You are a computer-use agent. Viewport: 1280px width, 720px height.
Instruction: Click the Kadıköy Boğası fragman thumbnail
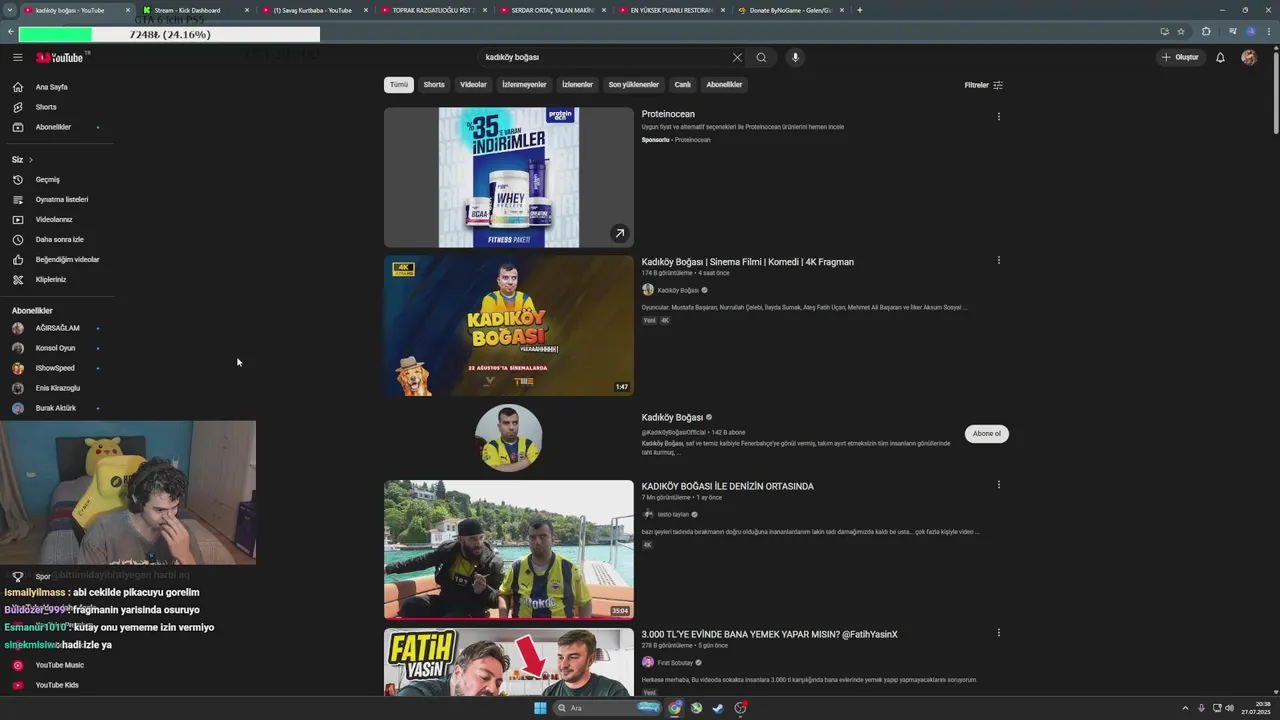coord(509,325)
